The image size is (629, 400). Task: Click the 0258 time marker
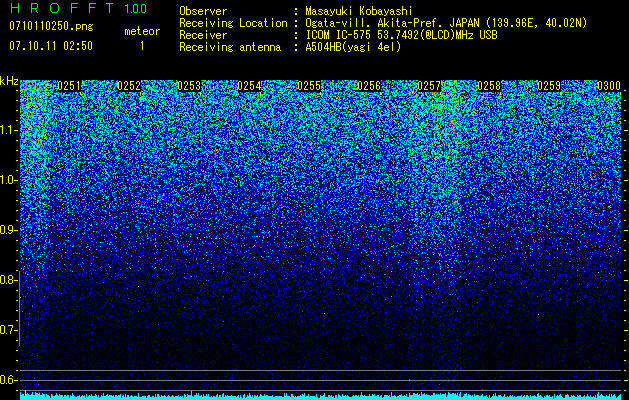click(489, 86)
